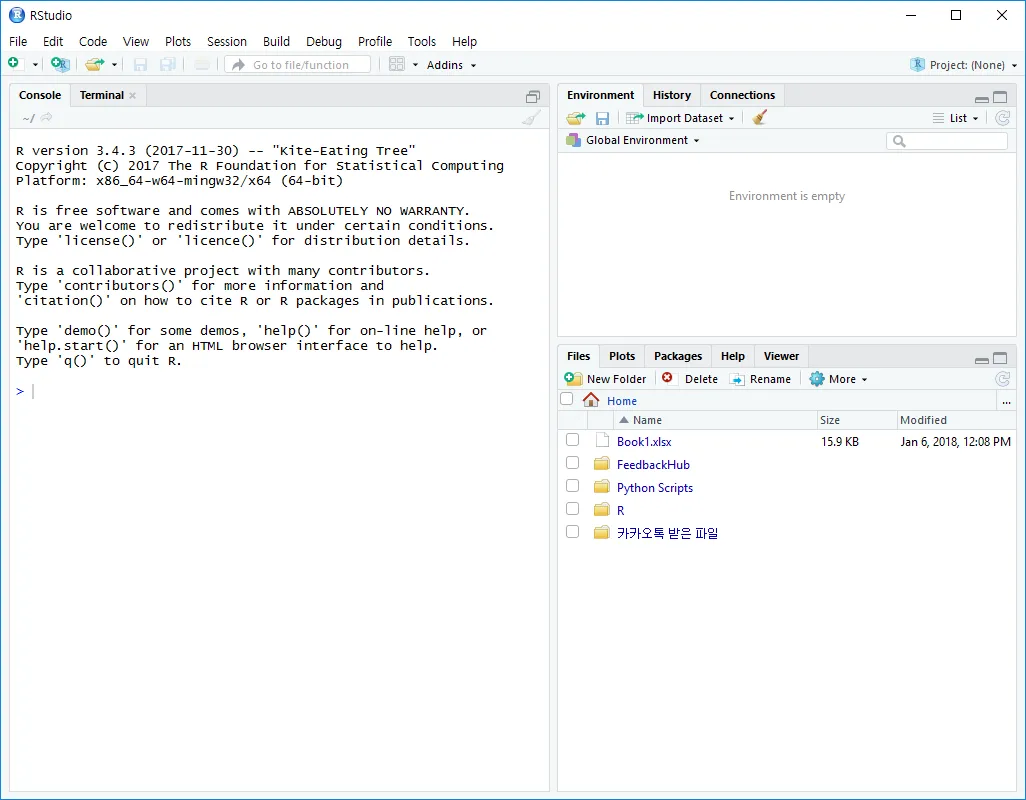This screenshot has width=1026, height=800.
Task: Click the Save All documents icon
Action: [x=168, y=64]
